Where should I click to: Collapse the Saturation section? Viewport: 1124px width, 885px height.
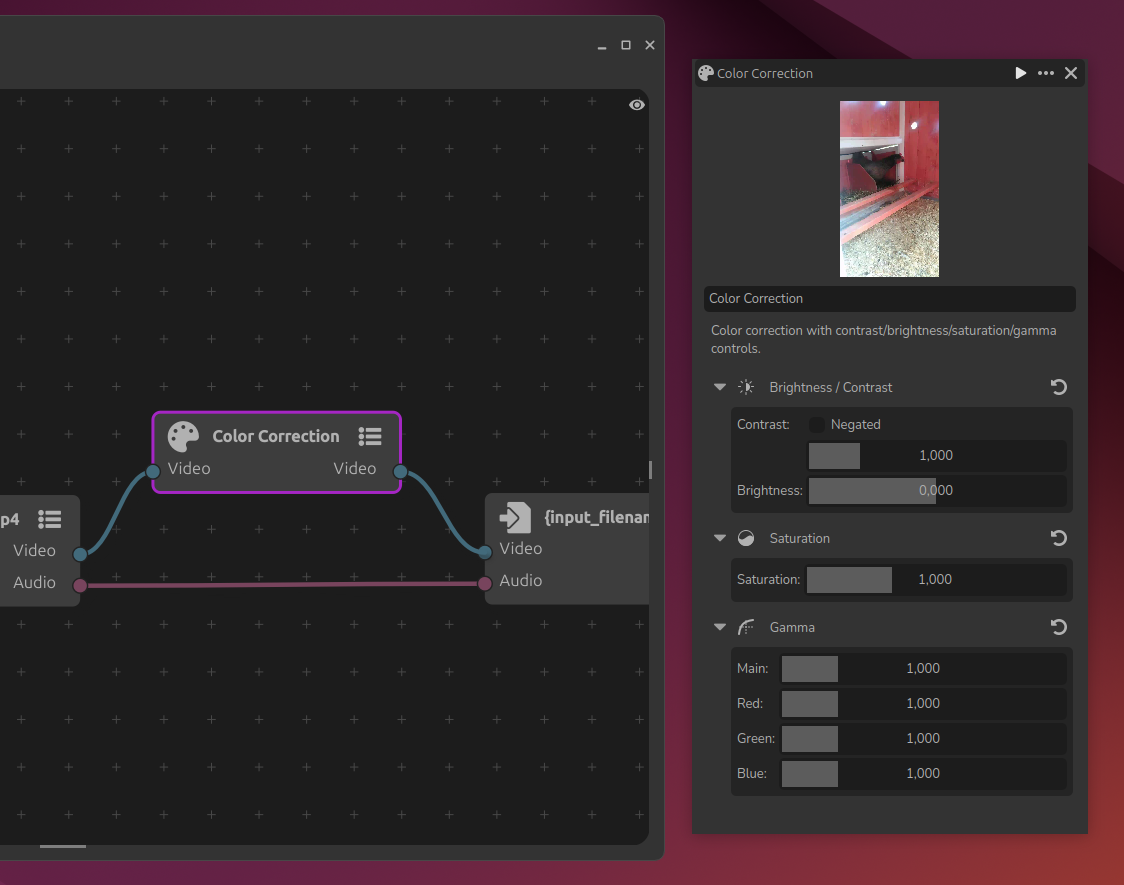[720, 538]
